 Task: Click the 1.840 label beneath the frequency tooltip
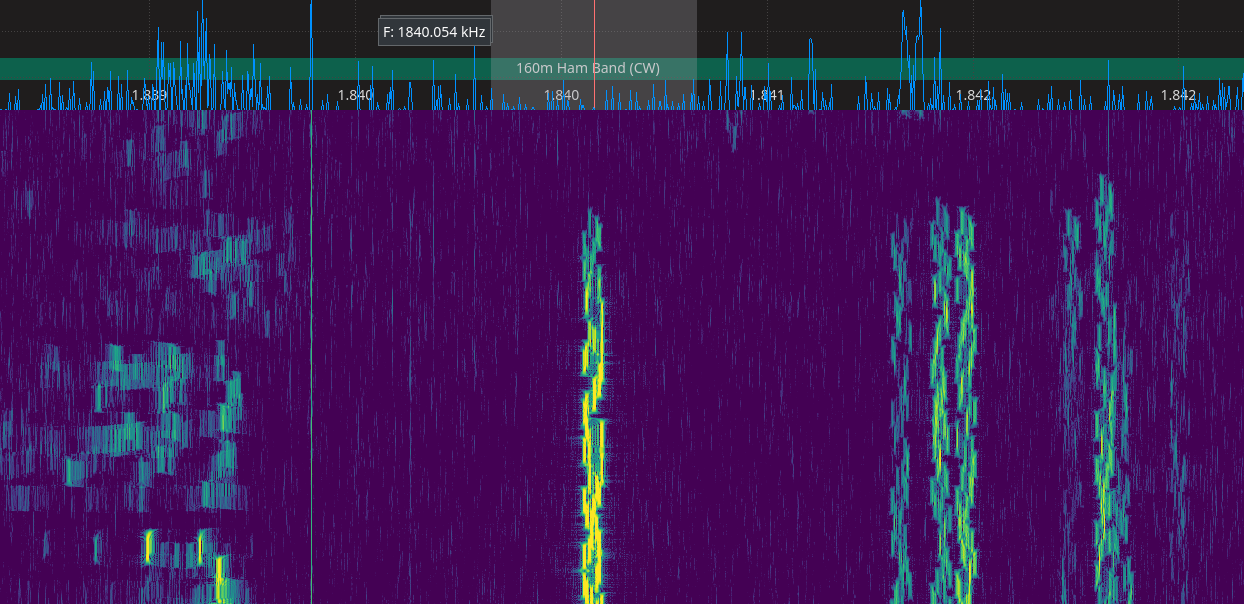[x=355, y=96]
